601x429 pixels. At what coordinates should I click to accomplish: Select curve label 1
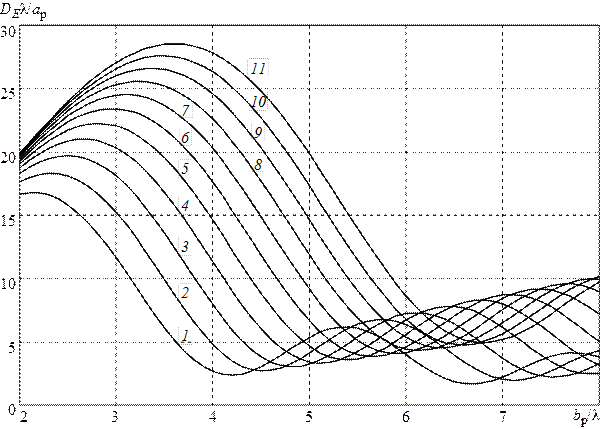[x=185, y=336]
